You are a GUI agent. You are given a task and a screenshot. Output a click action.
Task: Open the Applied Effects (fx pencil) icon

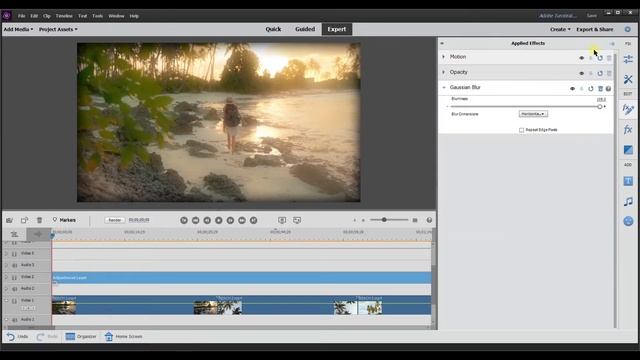[x=628, y=109]
